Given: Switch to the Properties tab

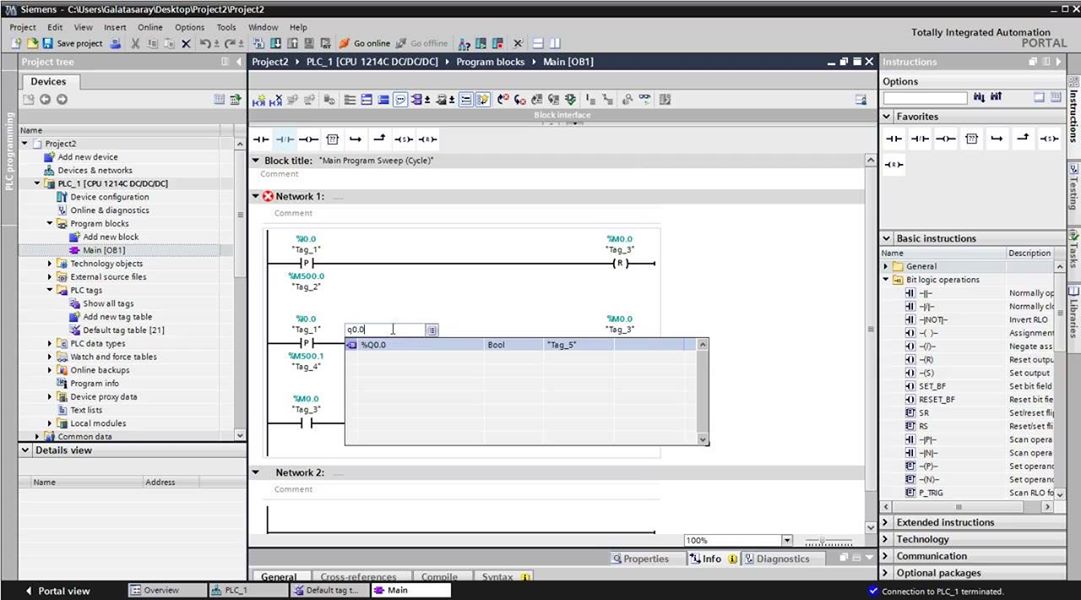Looking at the screenshot, I should point(640,559).
